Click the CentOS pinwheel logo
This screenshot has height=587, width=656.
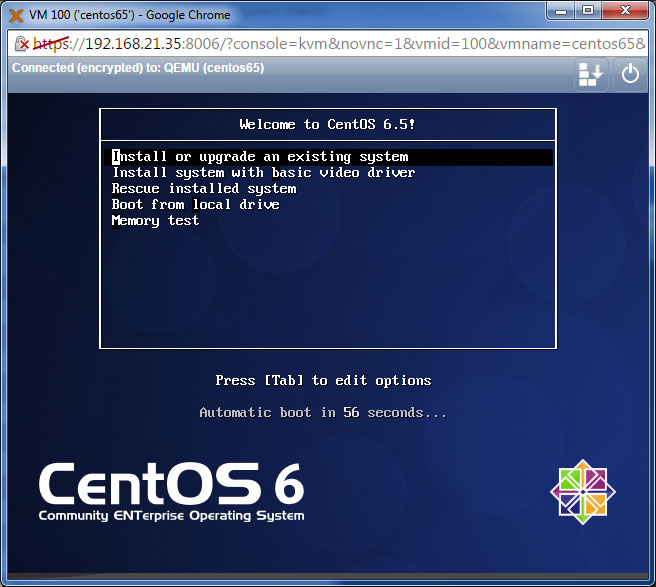[x=583, y=492]
